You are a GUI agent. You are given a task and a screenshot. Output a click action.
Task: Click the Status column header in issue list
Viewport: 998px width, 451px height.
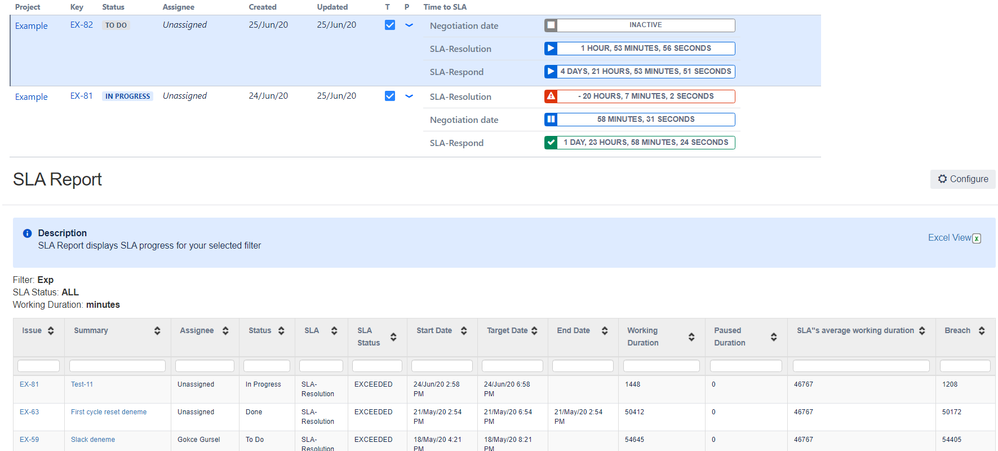[x=113, y=7]
